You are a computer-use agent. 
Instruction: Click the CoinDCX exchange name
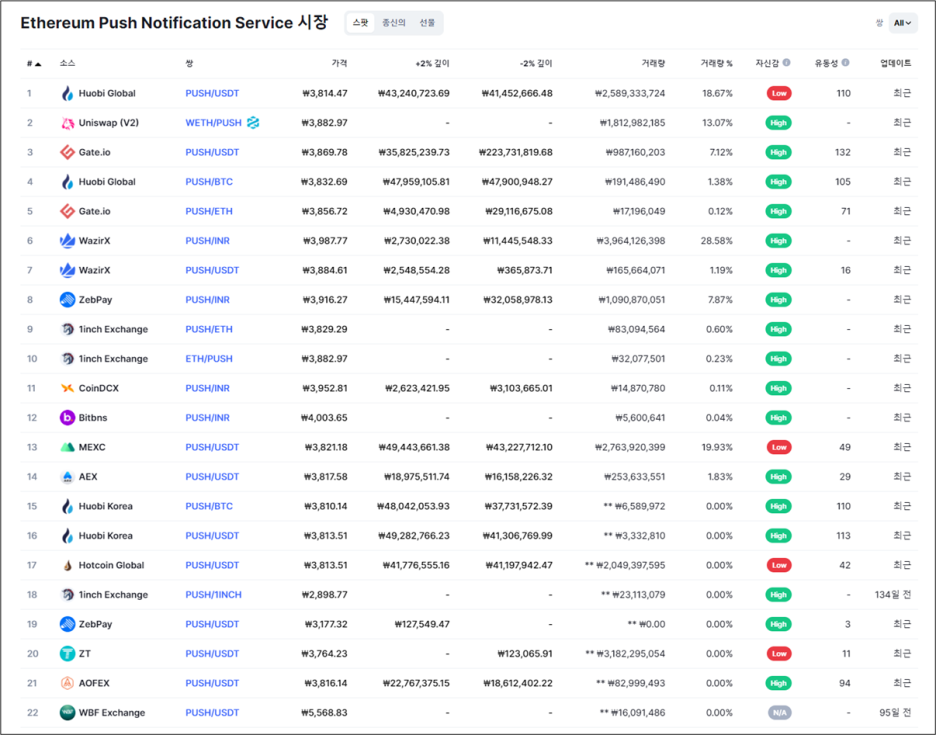[98, 388]
